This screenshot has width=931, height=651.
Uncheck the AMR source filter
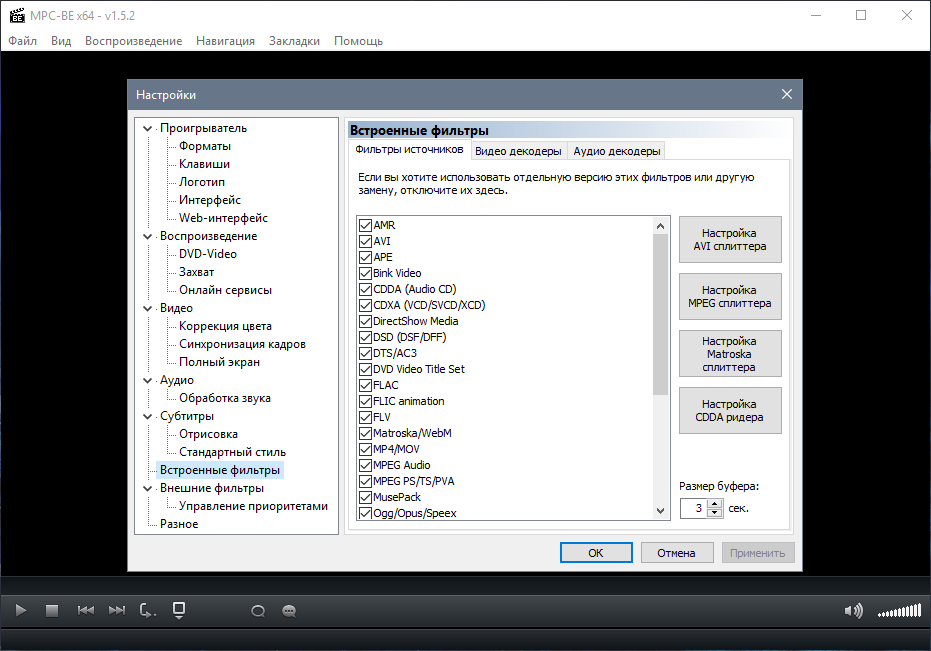coord(365,225)
